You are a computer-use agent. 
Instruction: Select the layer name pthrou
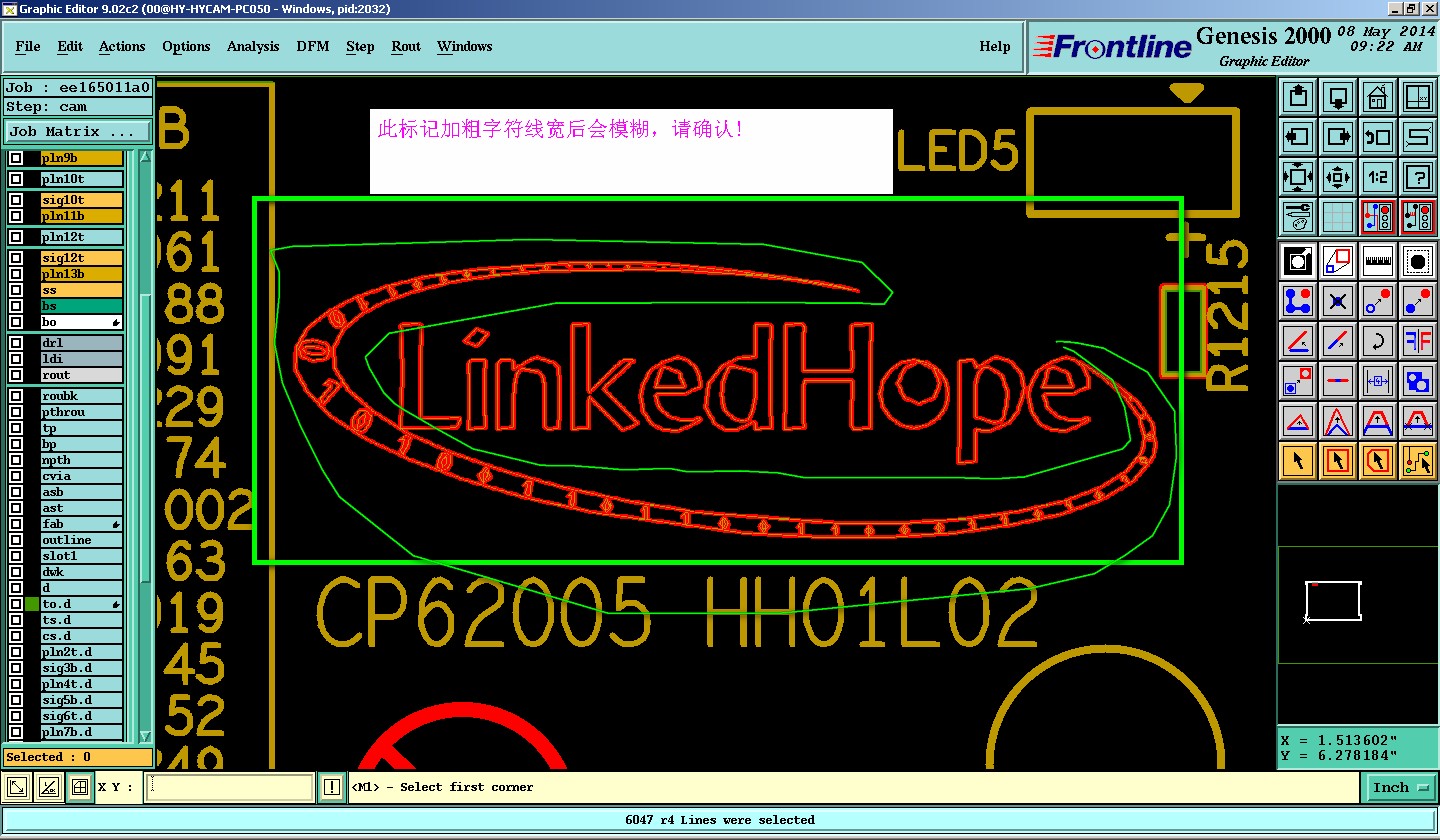tap(82, 412)
